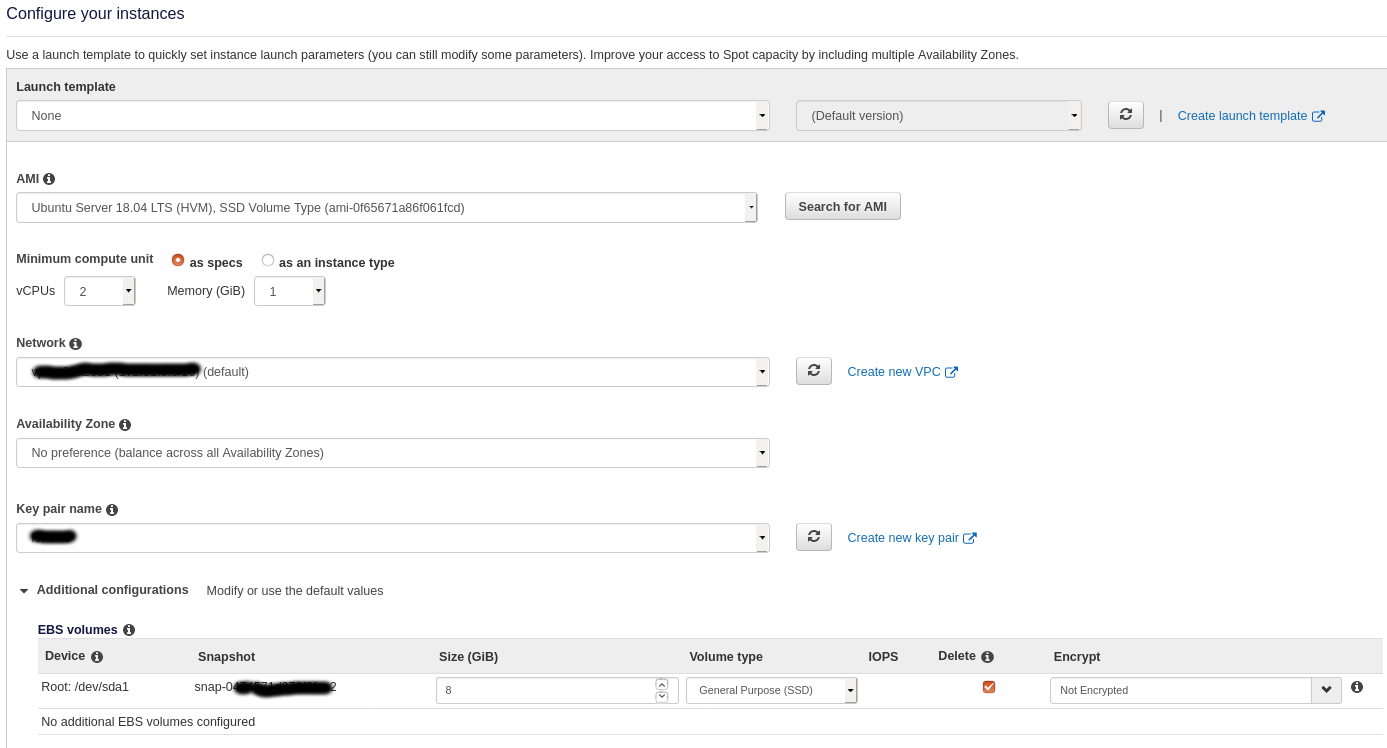The width and height of the screenshot is (1387, 748).
Task: Select the "as specs" radio button
Action: [178, 260]
